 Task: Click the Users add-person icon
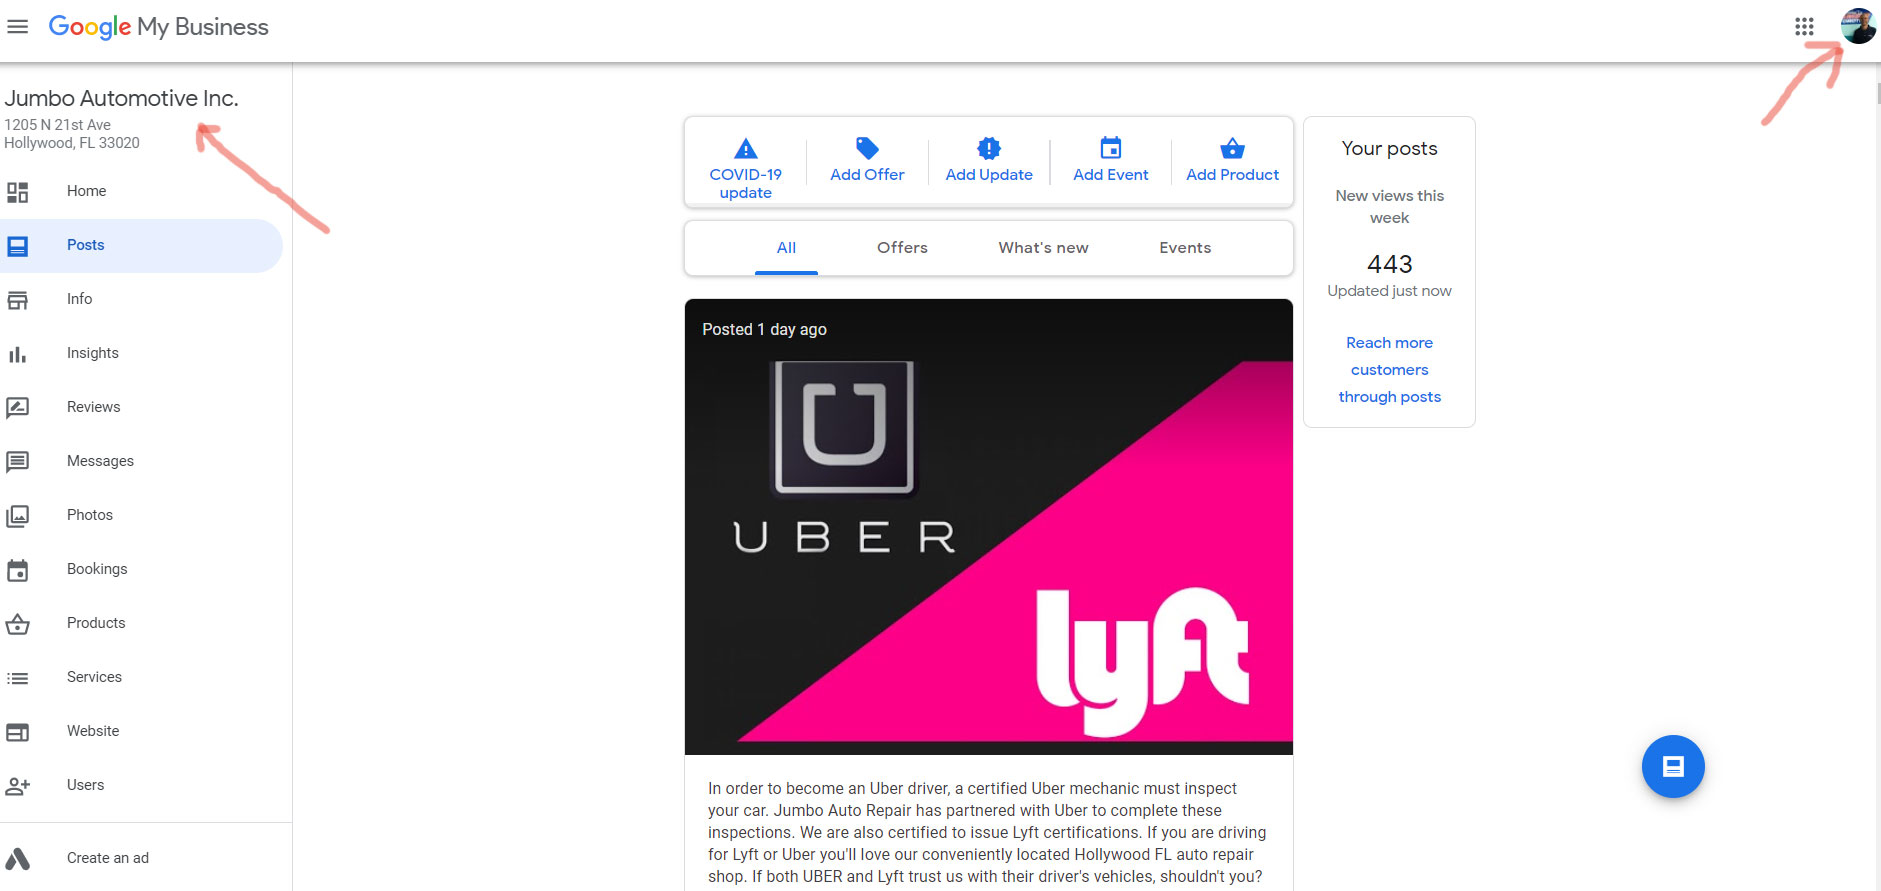point(18,786)
